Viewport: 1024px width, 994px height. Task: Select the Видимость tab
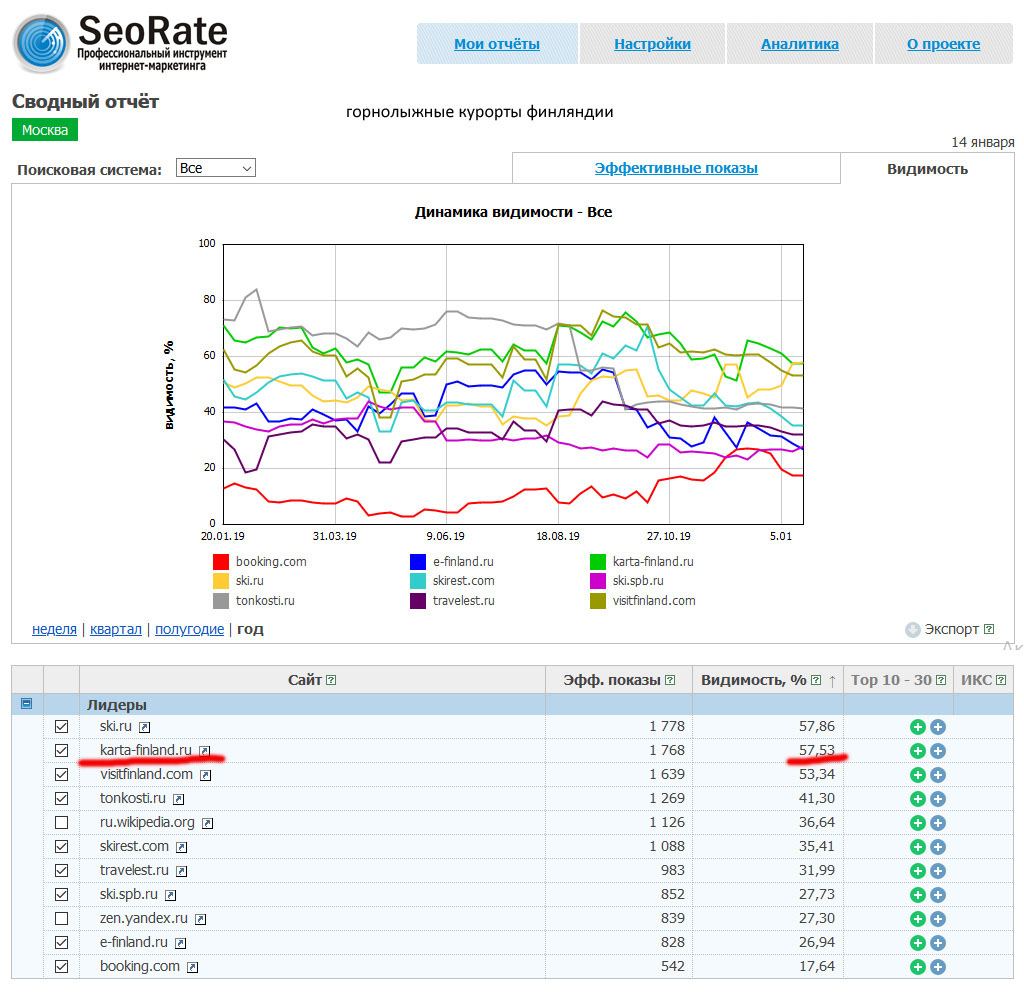point(927,169)
